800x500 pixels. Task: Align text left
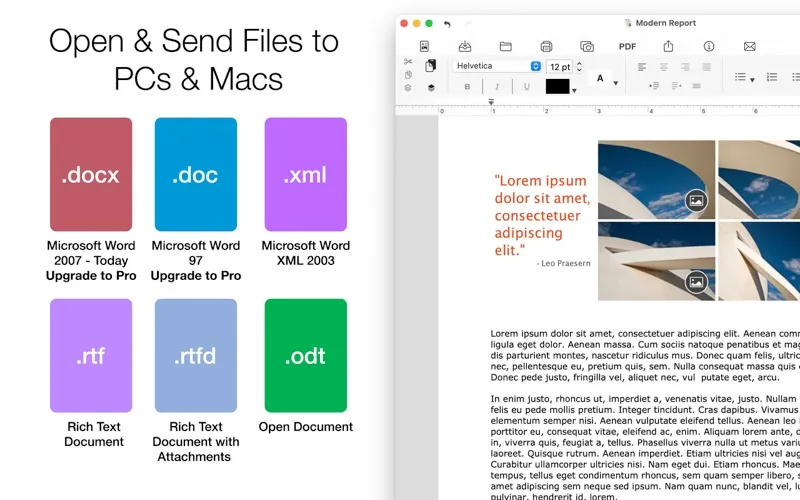[x=642, y=67]
